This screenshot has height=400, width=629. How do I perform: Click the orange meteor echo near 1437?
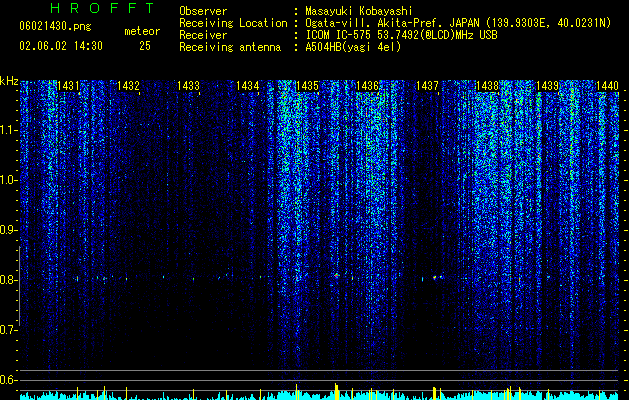[434, 277]
